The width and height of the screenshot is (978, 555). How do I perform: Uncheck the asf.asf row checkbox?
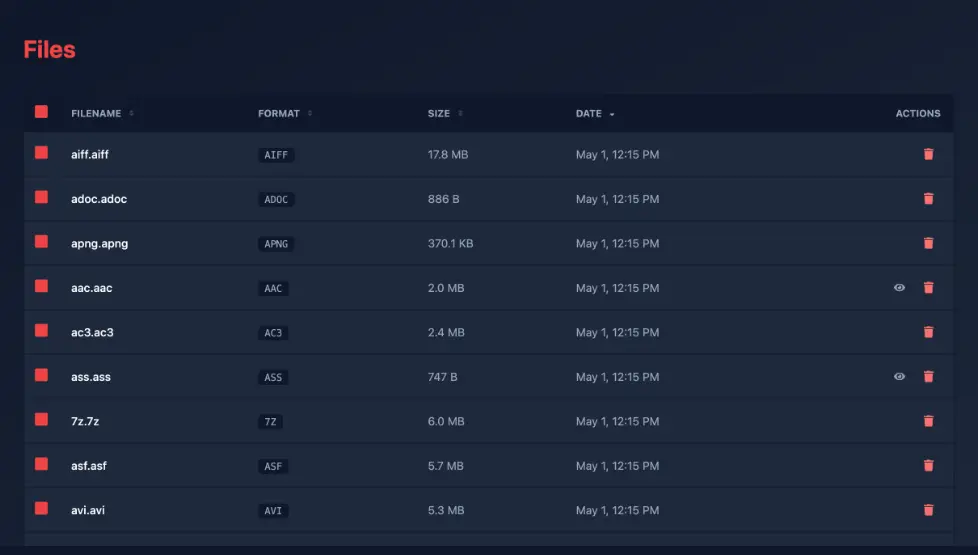[41, 464]
